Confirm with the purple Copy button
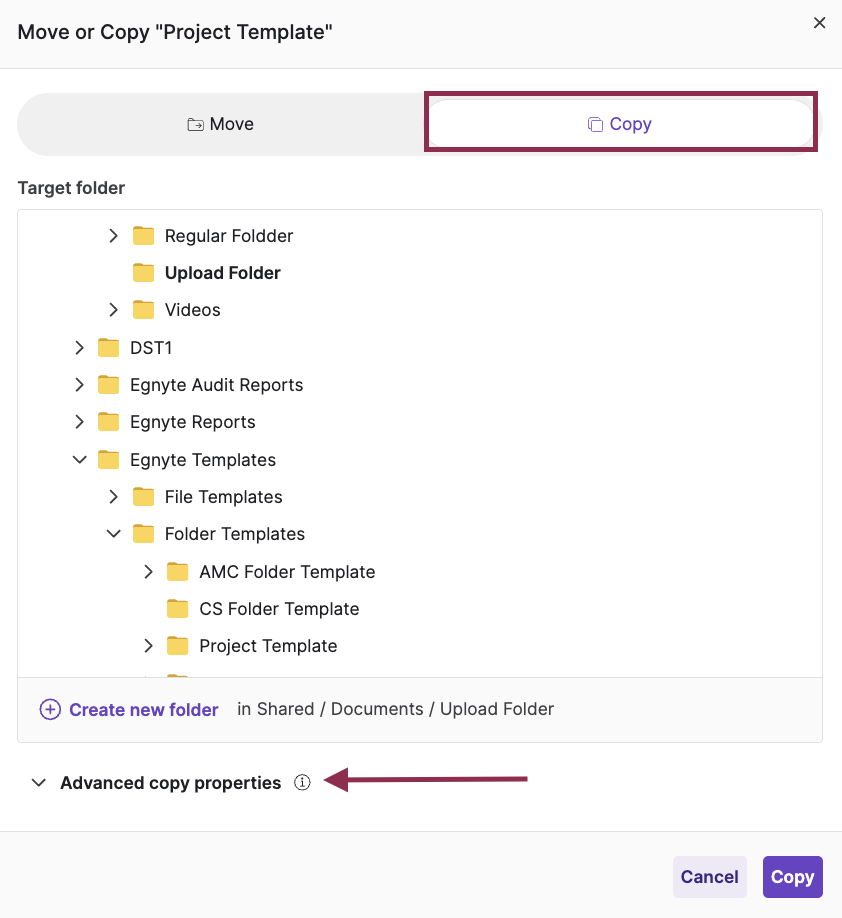Image resolution: width=842 pixels, height=918 pixels. coord(792,876)
